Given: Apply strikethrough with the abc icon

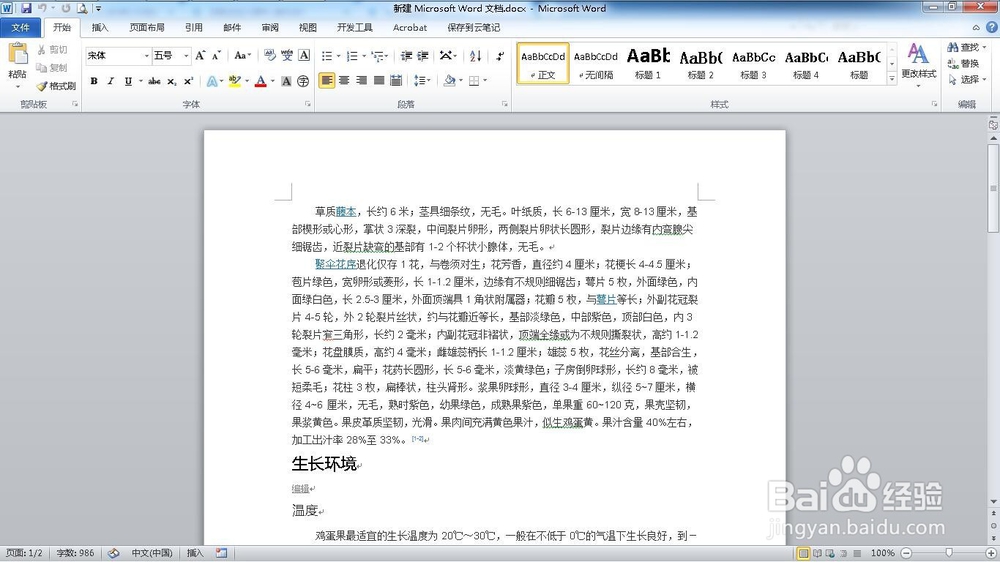Looking at the screenshot, I should pyautogui.click(x=154, y=81).
